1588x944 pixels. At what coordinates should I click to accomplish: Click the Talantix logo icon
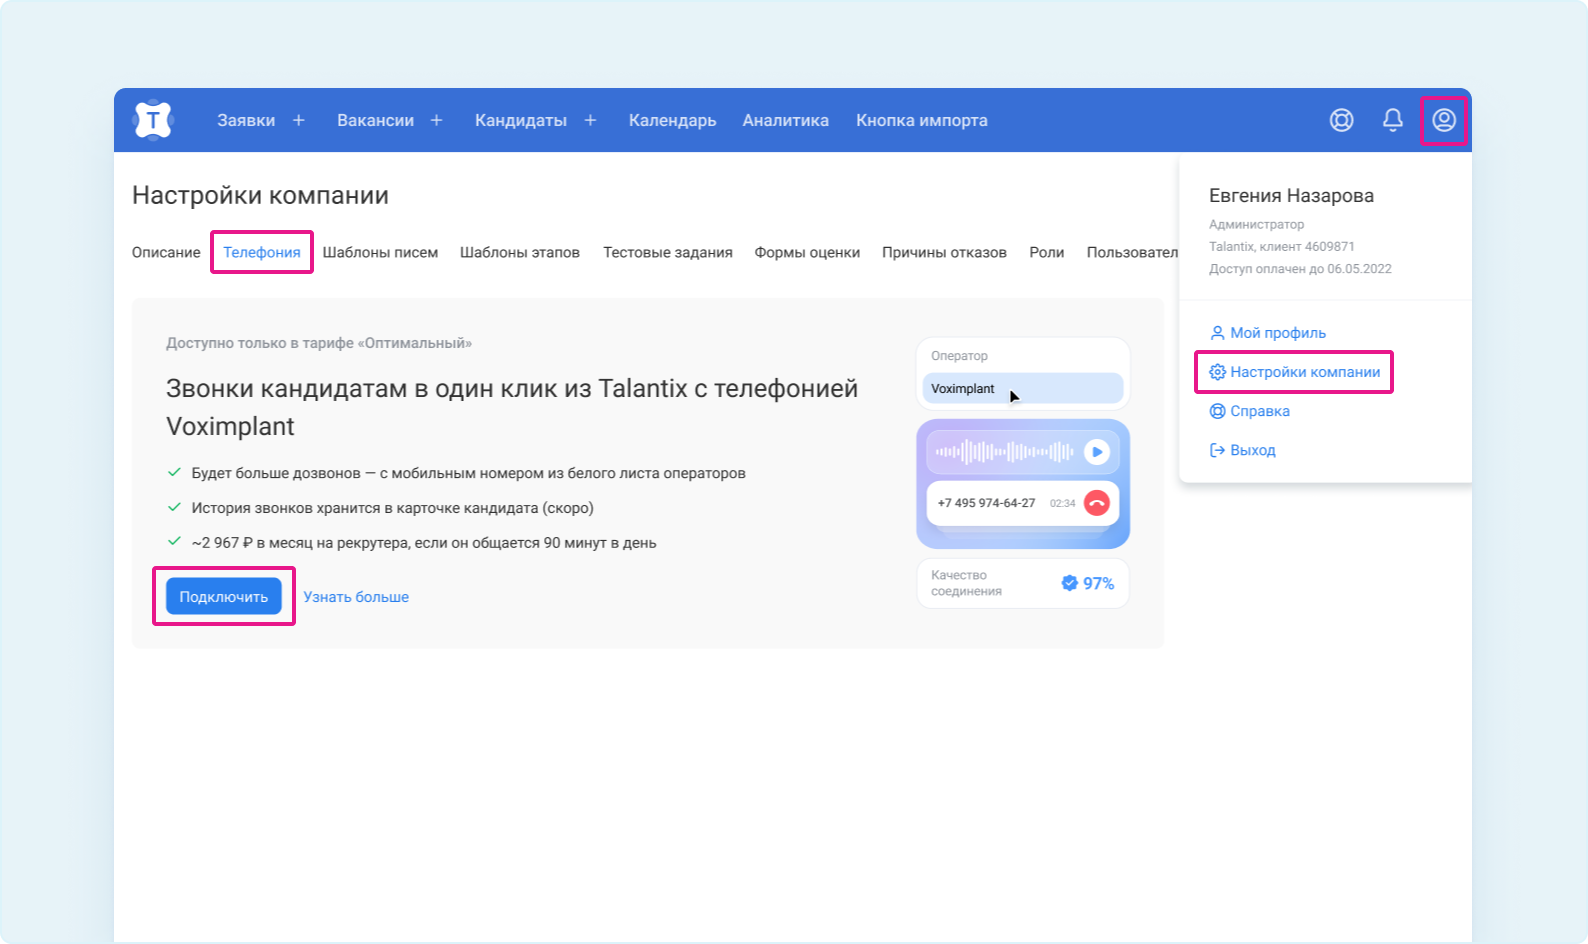[153, 120]
